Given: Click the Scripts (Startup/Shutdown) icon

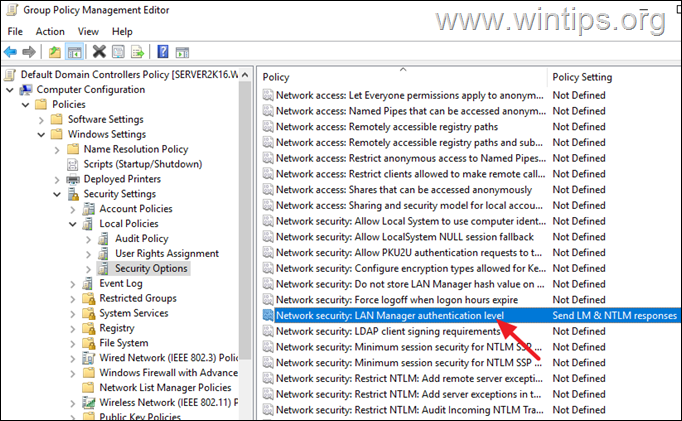Looking at the screenshot, I should click(72, 164).
